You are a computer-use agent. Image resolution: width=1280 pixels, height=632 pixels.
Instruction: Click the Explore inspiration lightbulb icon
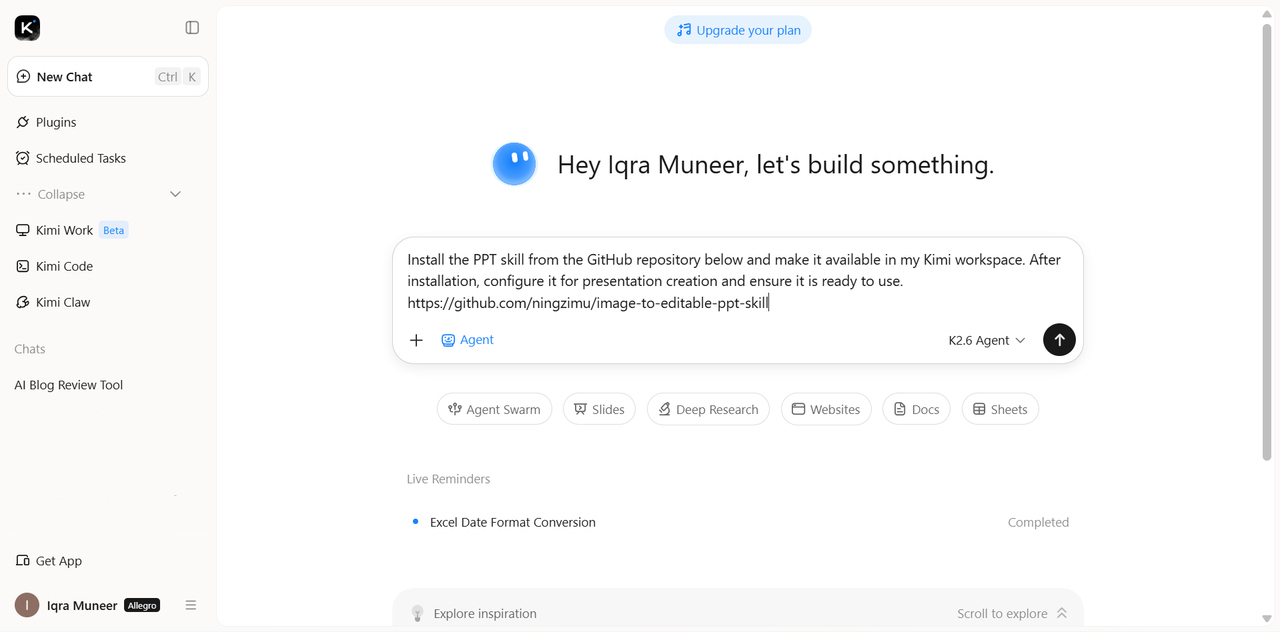(418, 613)
